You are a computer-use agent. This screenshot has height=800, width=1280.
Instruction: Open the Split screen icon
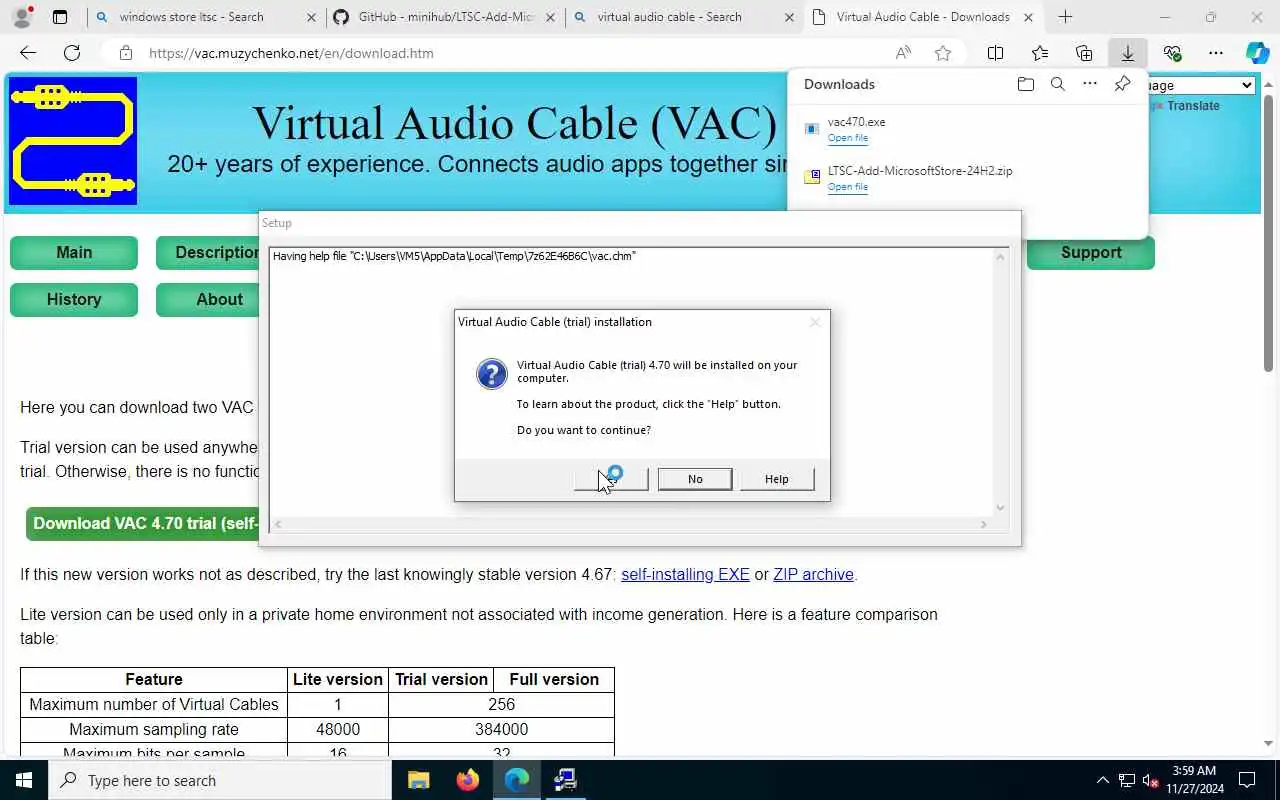coord(995,53)
